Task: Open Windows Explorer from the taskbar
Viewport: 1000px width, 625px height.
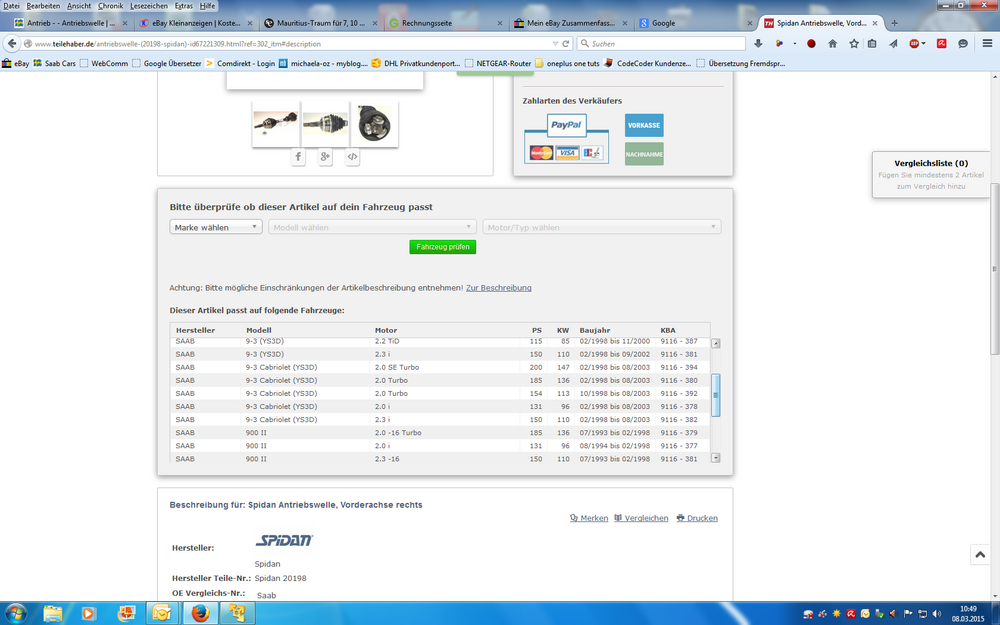Action: [53, 614]
